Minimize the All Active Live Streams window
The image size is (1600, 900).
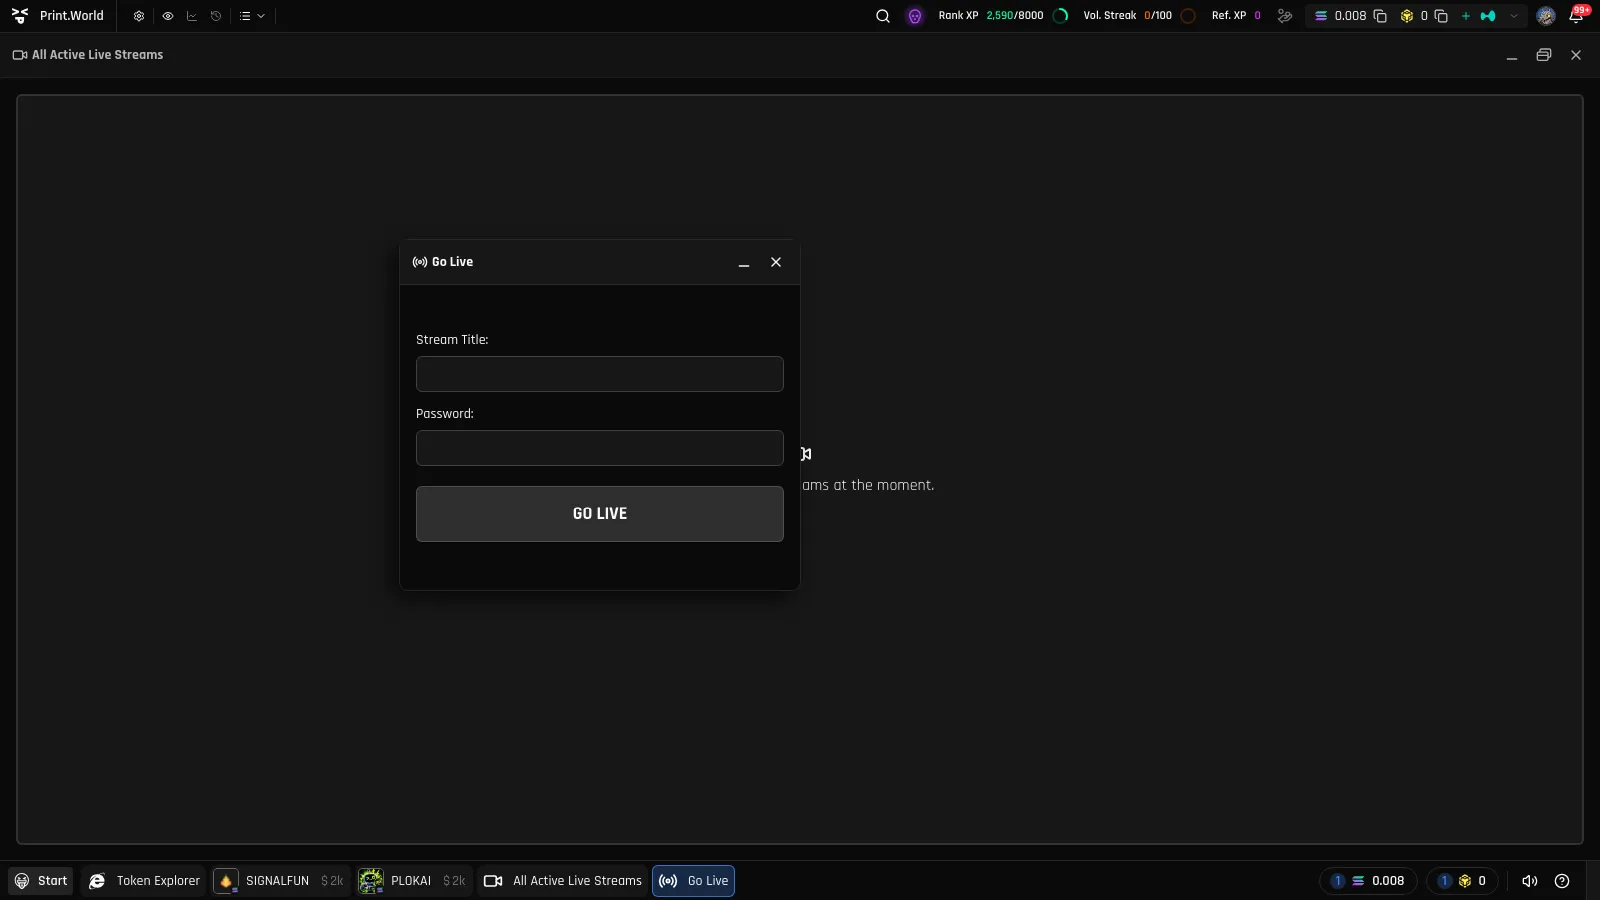pyautogui.click(x=1512, y=56)
